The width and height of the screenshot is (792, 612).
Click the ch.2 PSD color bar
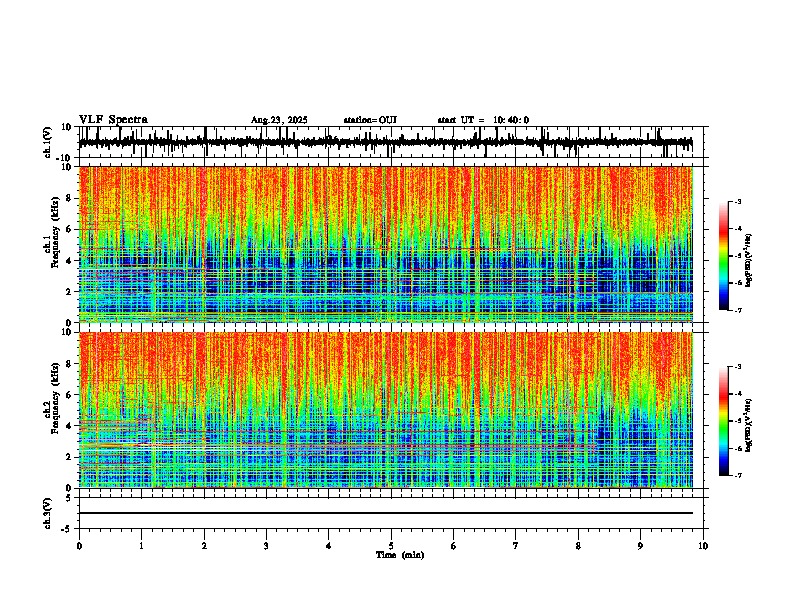[x=724, y=421]
